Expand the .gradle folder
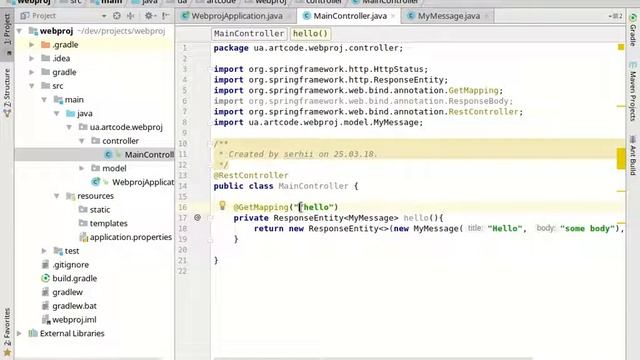This screenshot has height=360, width=640. pyautogui.click(x=31, y=44)
